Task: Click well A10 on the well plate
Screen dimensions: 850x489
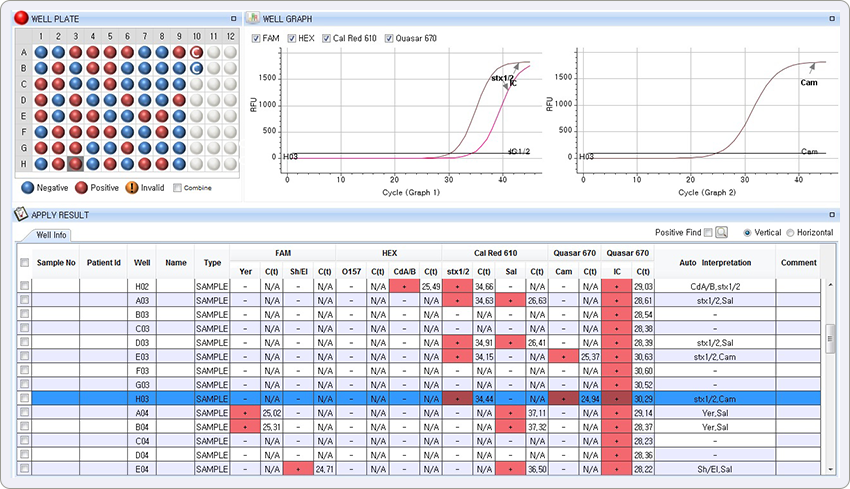Action: [197, 52]
